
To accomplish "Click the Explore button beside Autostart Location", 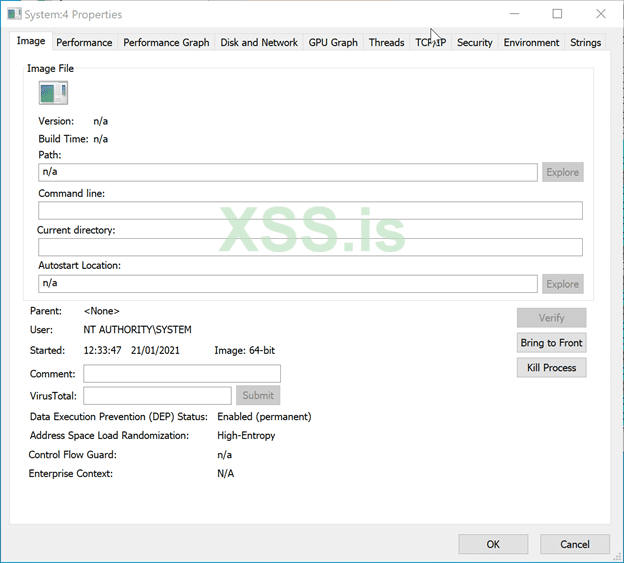I will (x=562, y=284).
